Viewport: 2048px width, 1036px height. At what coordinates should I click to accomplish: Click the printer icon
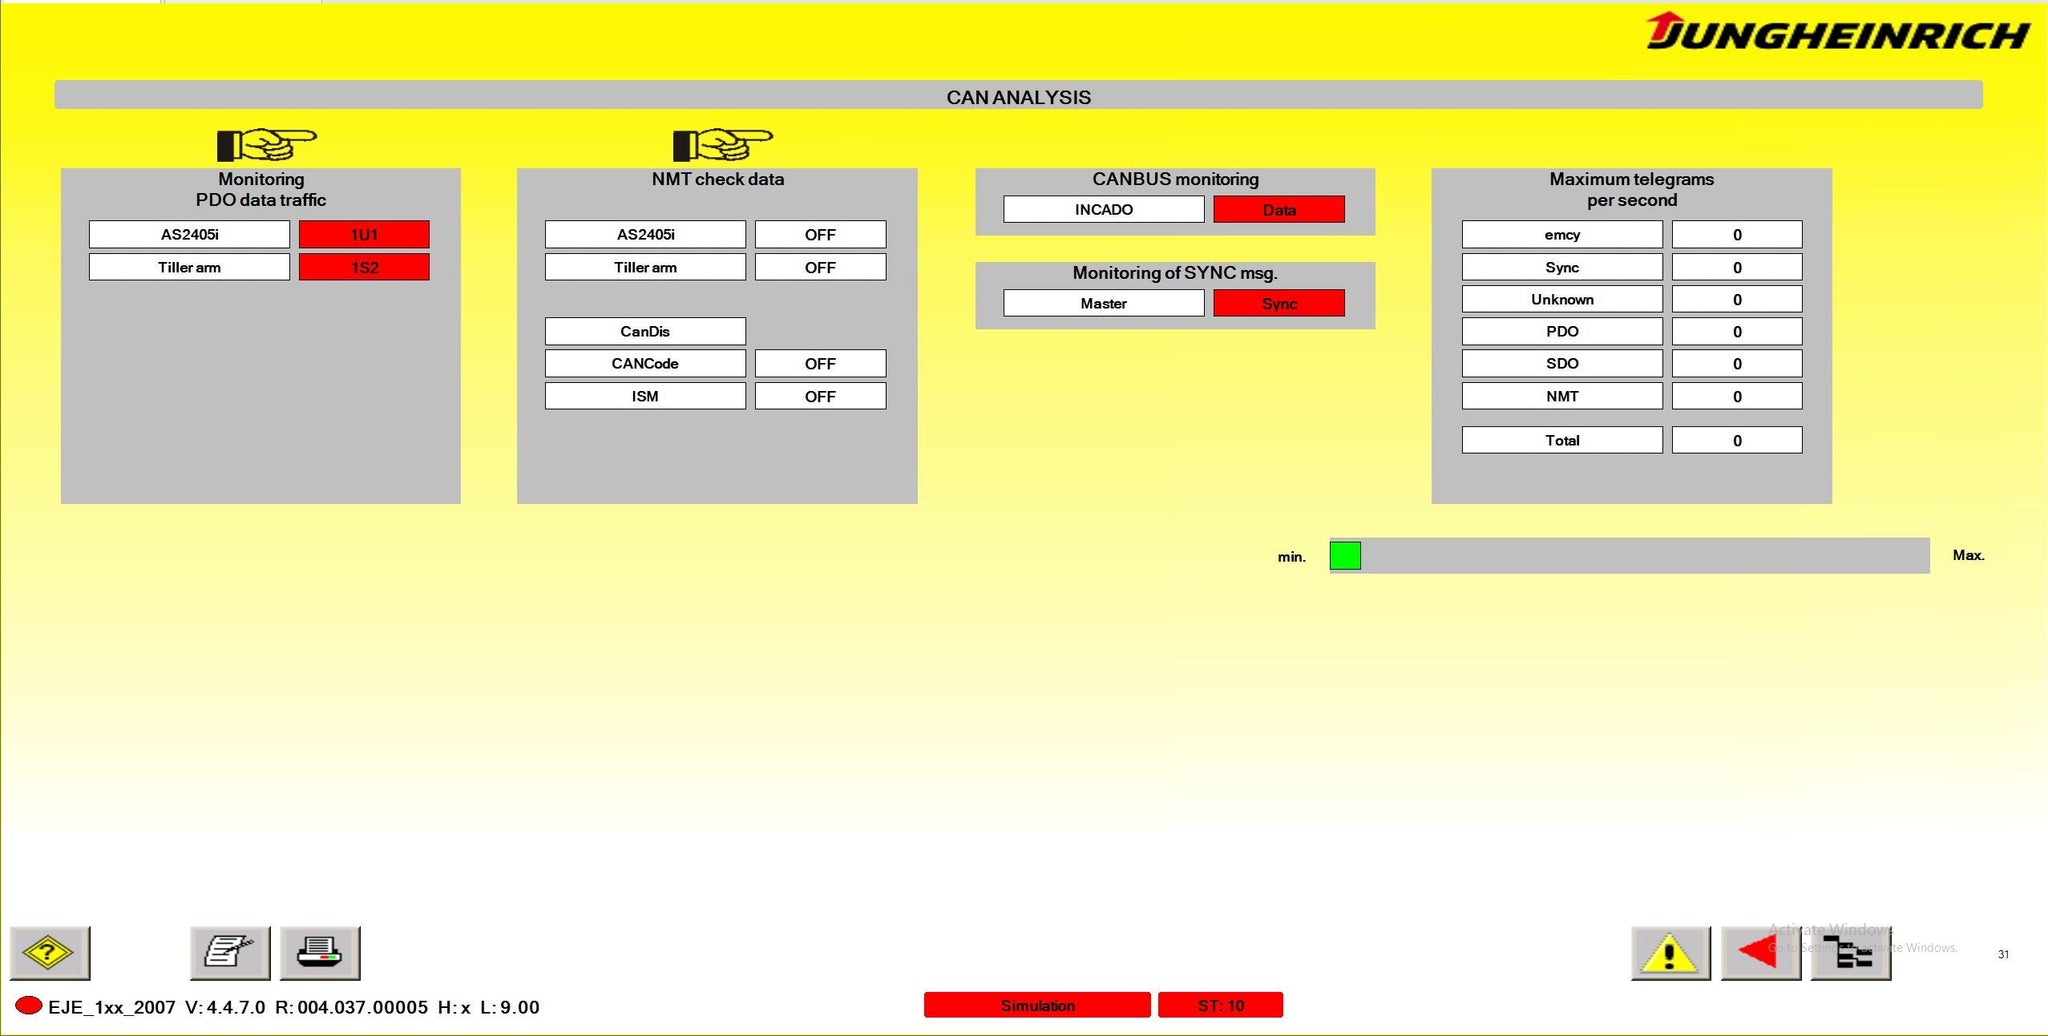(319, 952)
